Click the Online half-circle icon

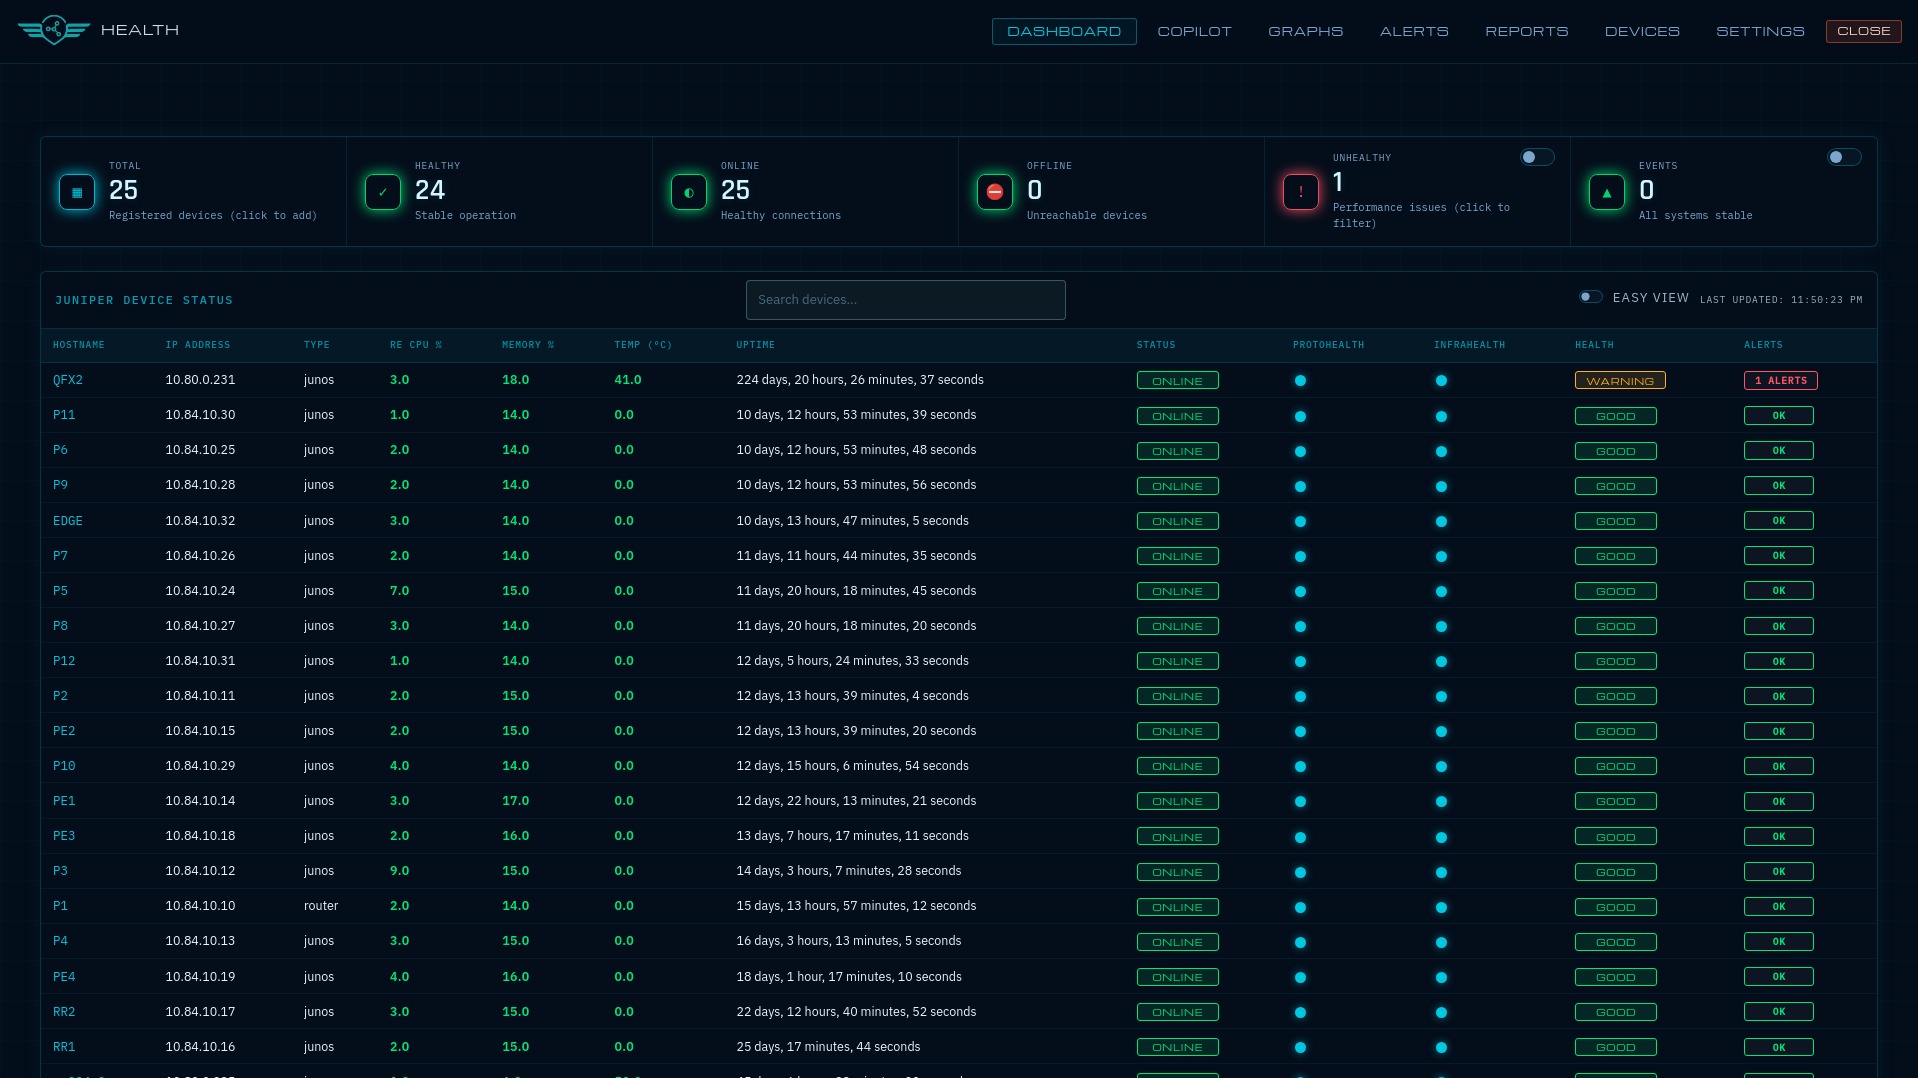click(x=689, y=192)
